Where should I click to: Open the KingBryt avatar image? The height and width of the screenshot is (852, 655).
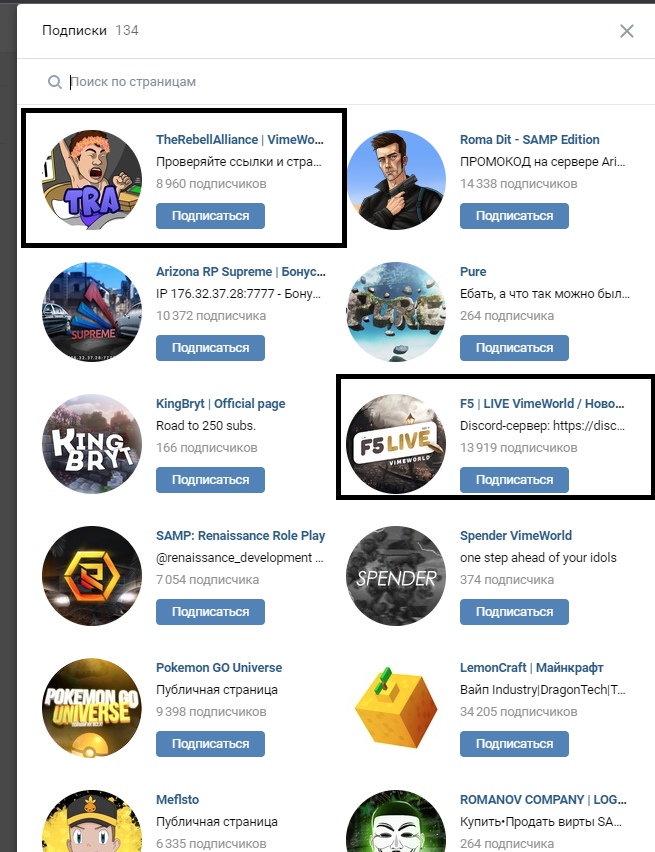(92, 444)
